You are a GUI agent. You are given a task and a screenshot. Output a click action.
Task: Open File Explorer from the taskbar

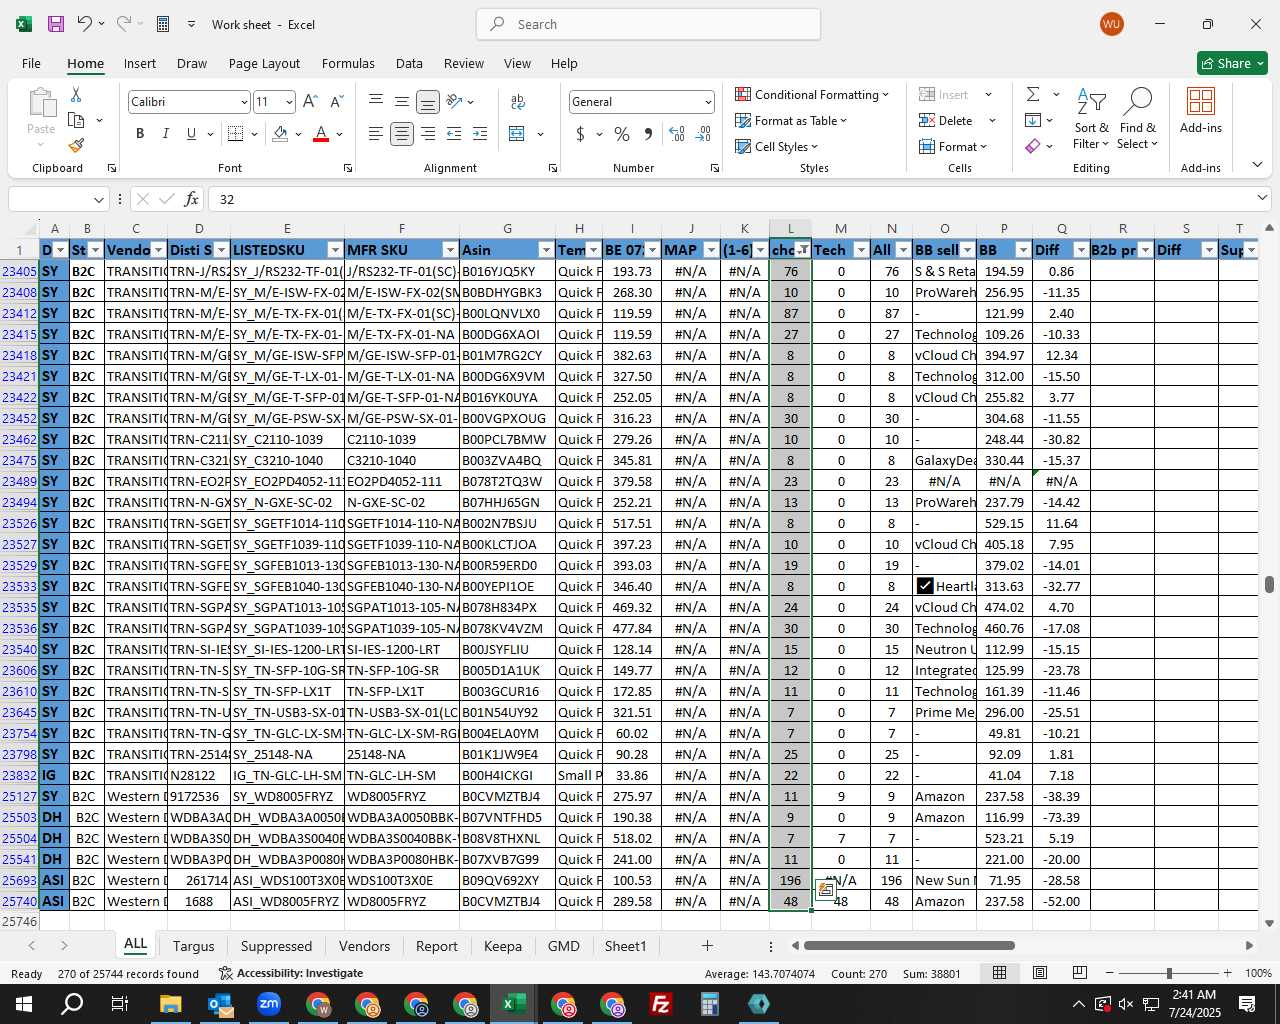(170, 1004)
